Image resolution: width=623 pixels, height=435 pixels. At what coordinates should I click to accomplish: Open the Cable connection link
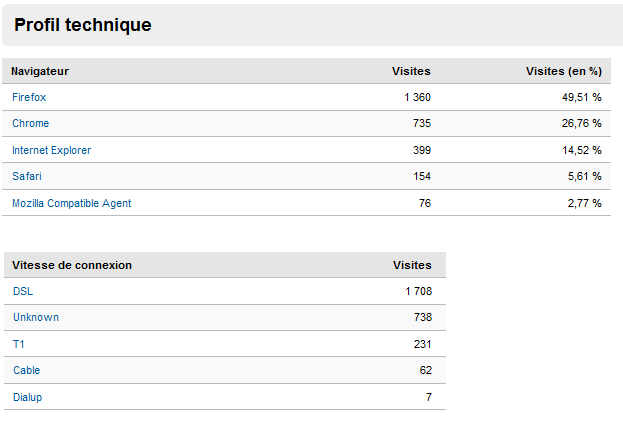tap(27, 370)
